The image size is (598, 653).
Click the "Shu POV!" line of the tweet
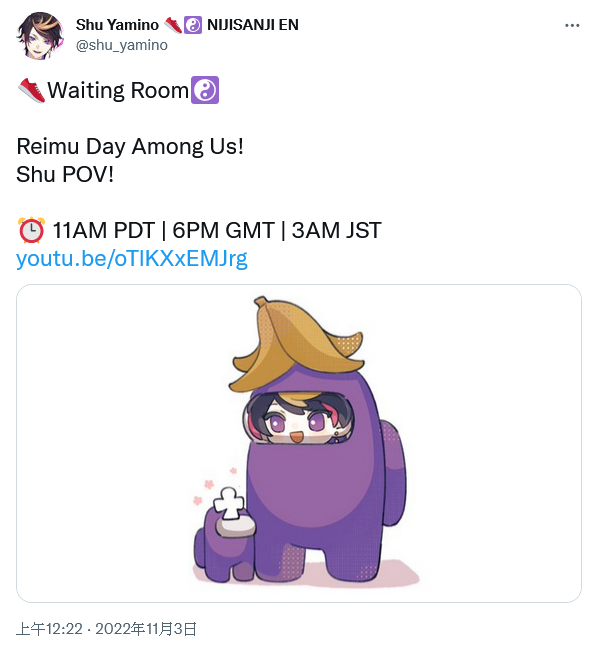click(65, 174)
